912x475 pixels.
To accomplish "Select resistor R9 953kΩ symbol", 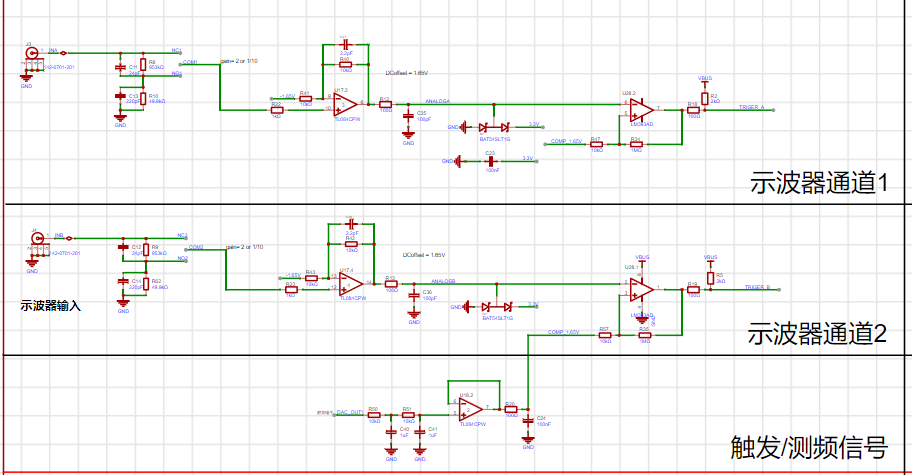I will pos(146,251).
